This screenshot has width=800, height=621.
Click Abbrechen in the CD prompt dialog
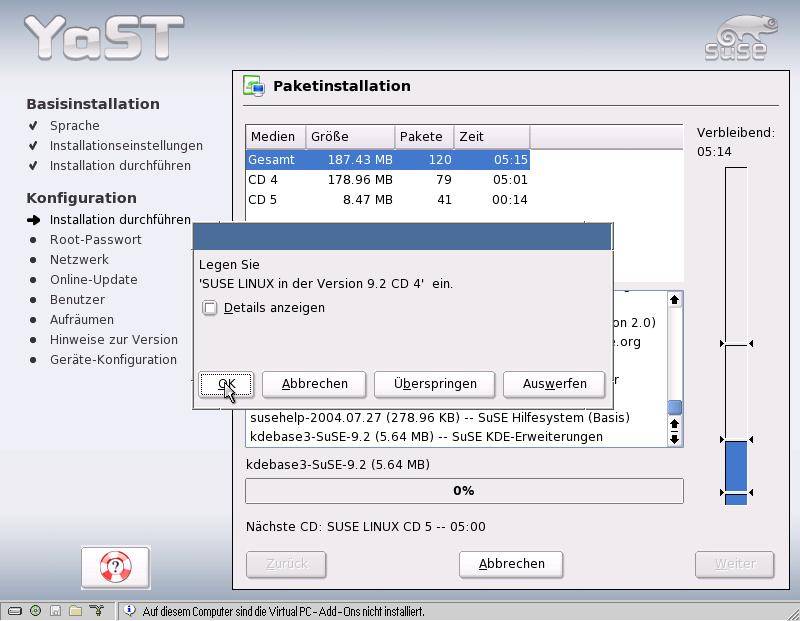[x=314, y=384]
